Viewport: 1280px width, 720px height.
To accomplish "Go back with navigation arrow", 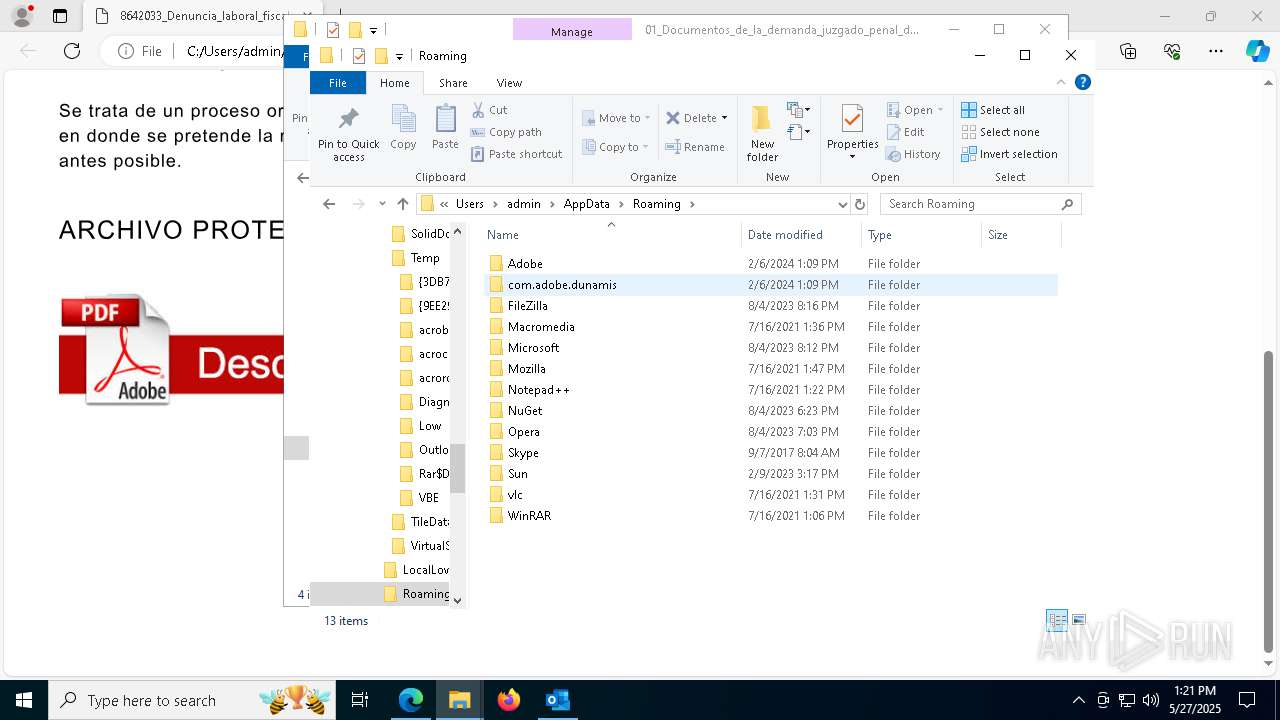I will (329, 204).
